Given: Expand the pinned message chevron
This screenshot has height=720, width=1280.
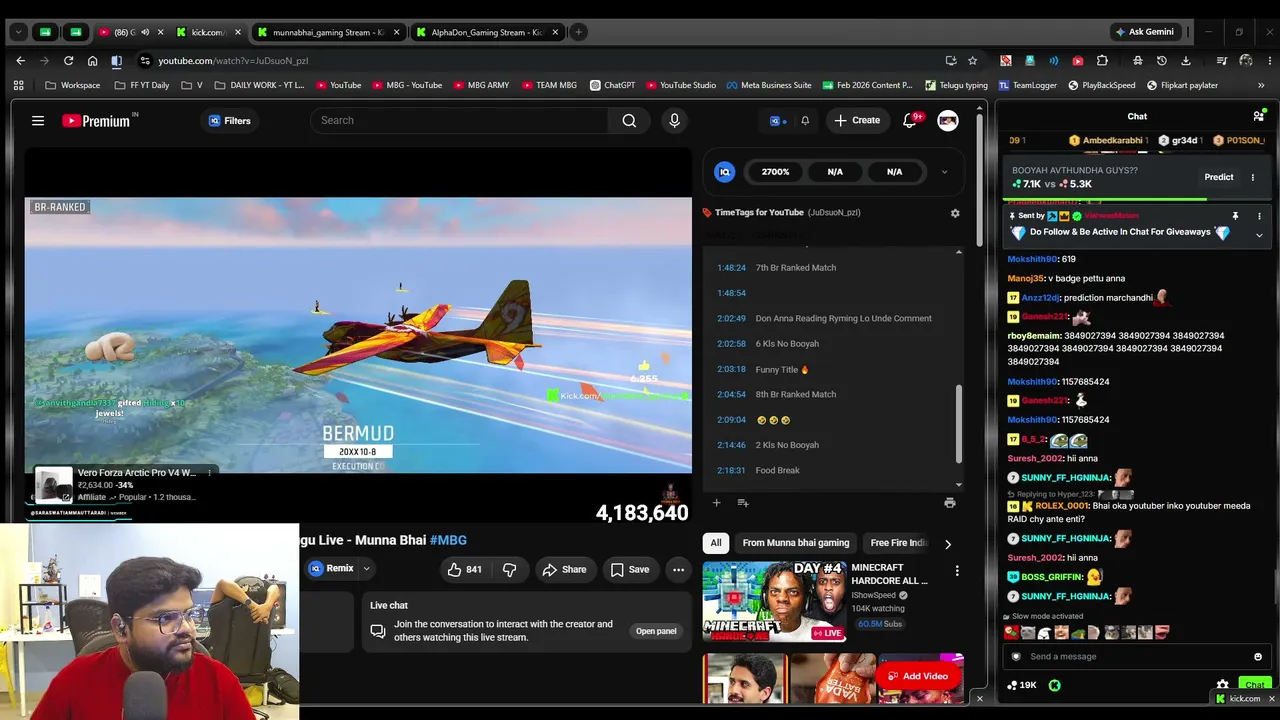Looking at the screenshot, I should [1259, 235].
